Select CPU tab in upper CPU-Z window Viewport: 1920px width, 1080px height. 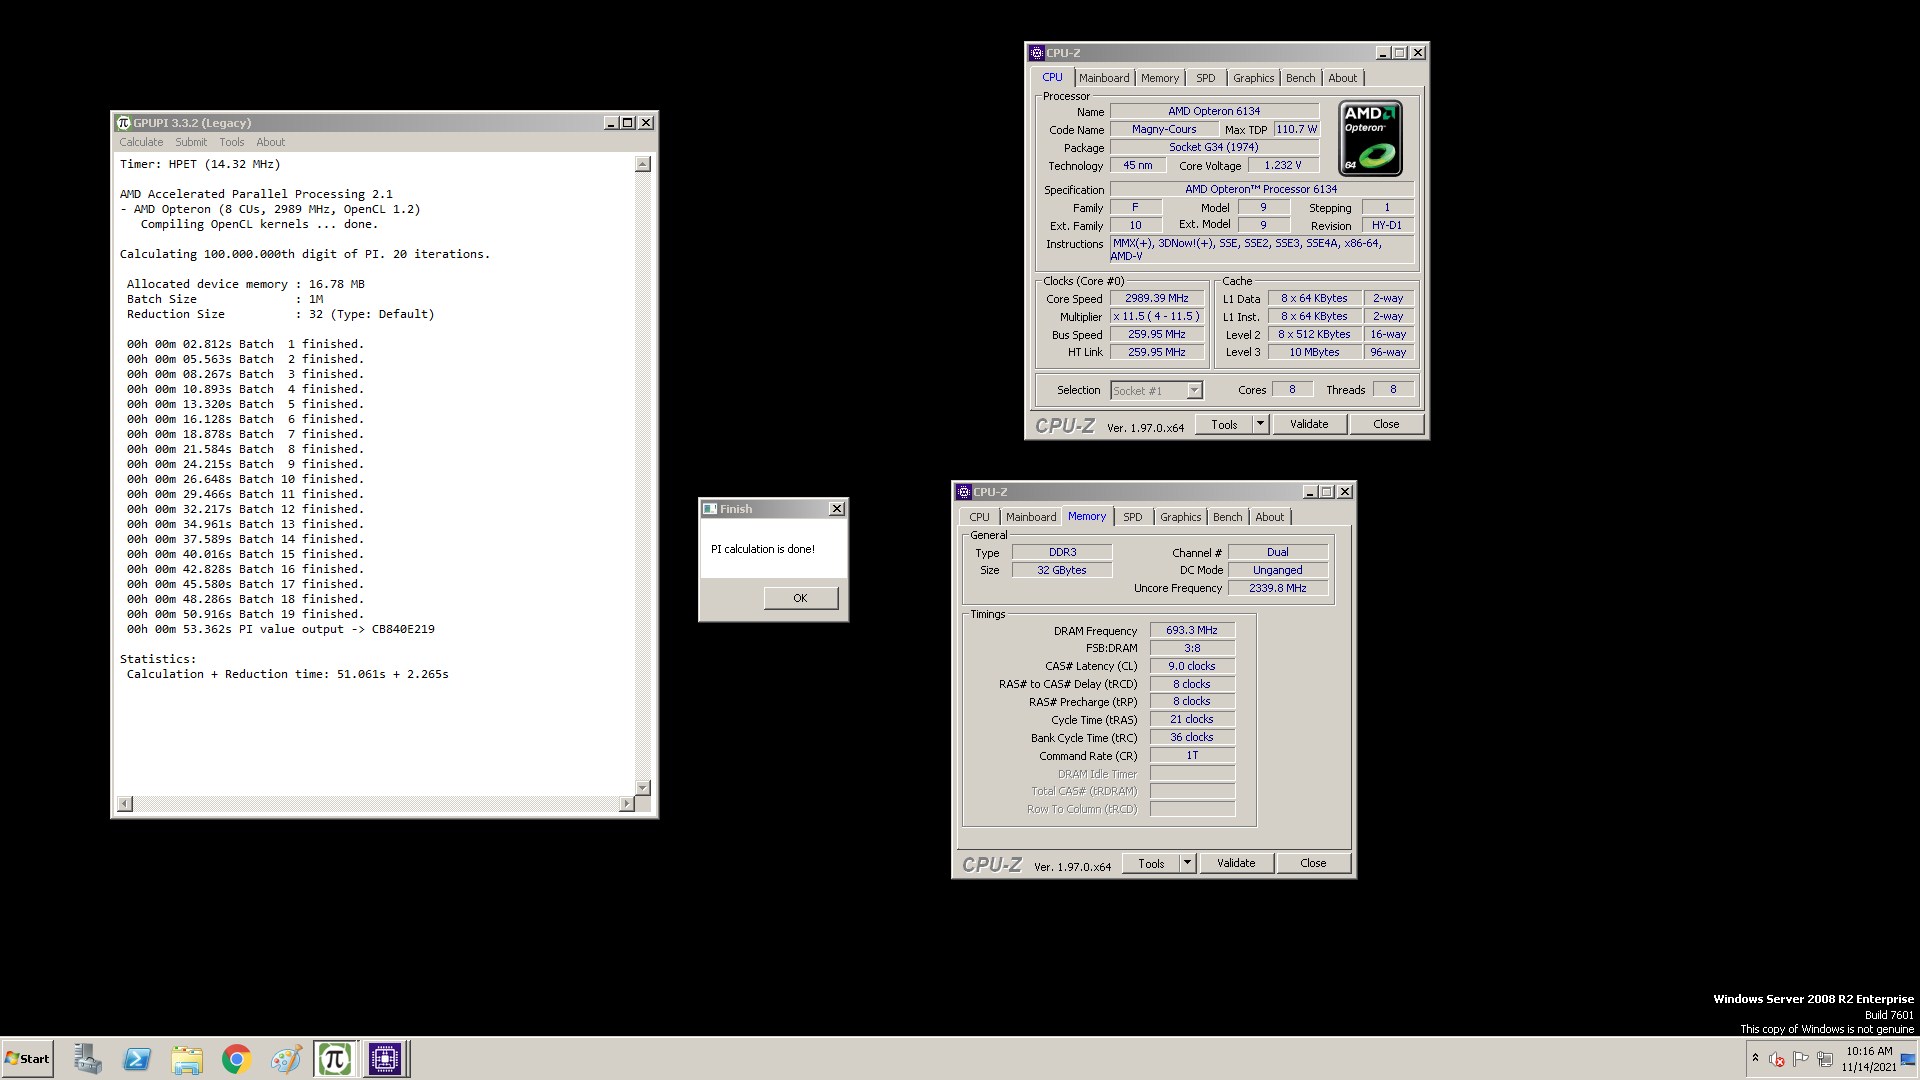pyautogui.click(x=1052, y=77)
